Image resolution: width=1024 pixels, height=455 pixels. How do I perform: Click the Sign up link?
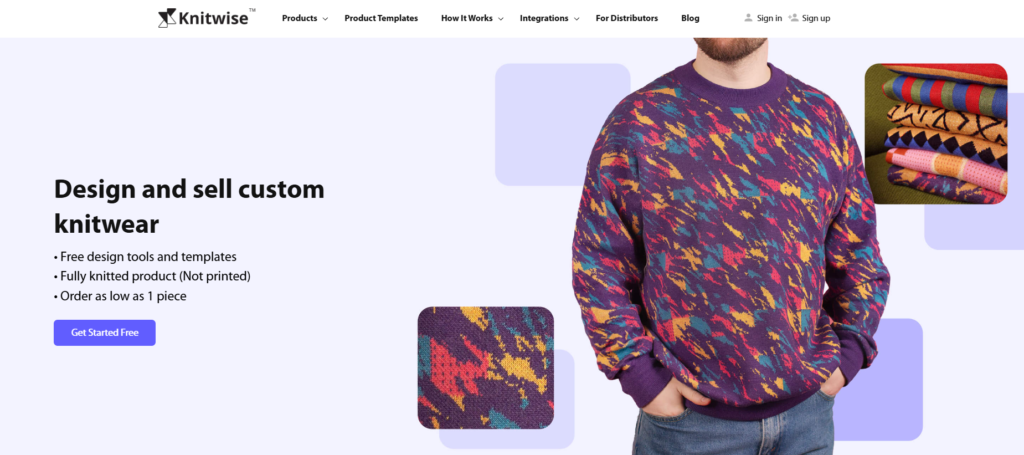coord(816,18)
